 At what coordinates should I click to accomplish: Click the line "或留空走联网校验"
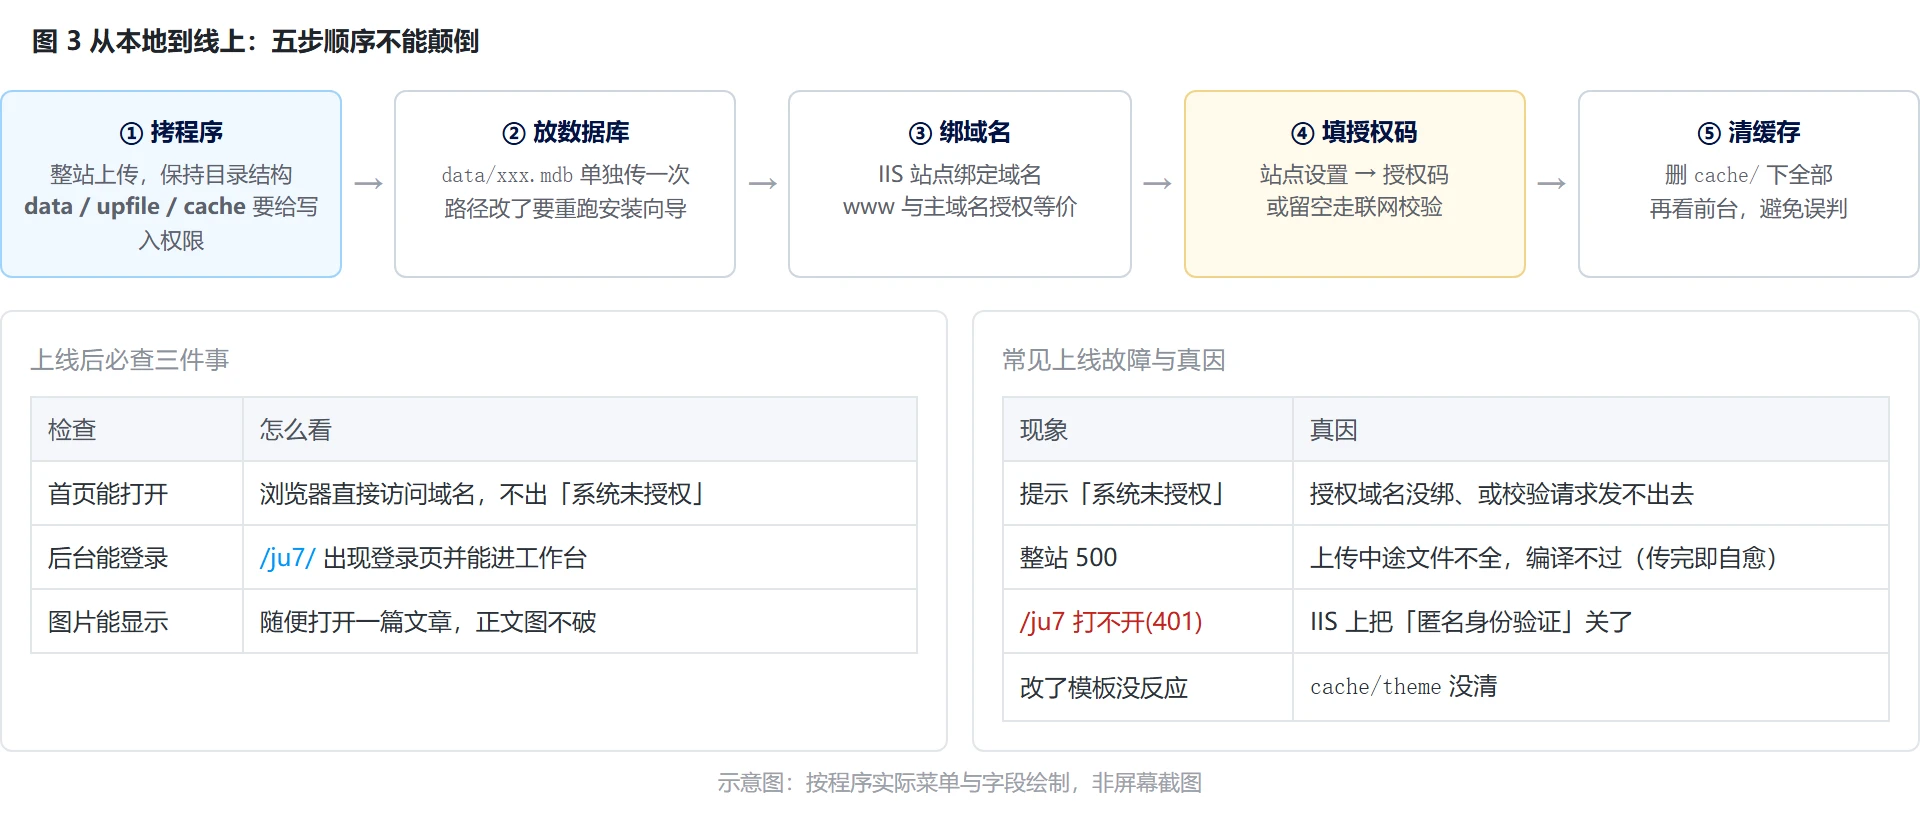1354,207
